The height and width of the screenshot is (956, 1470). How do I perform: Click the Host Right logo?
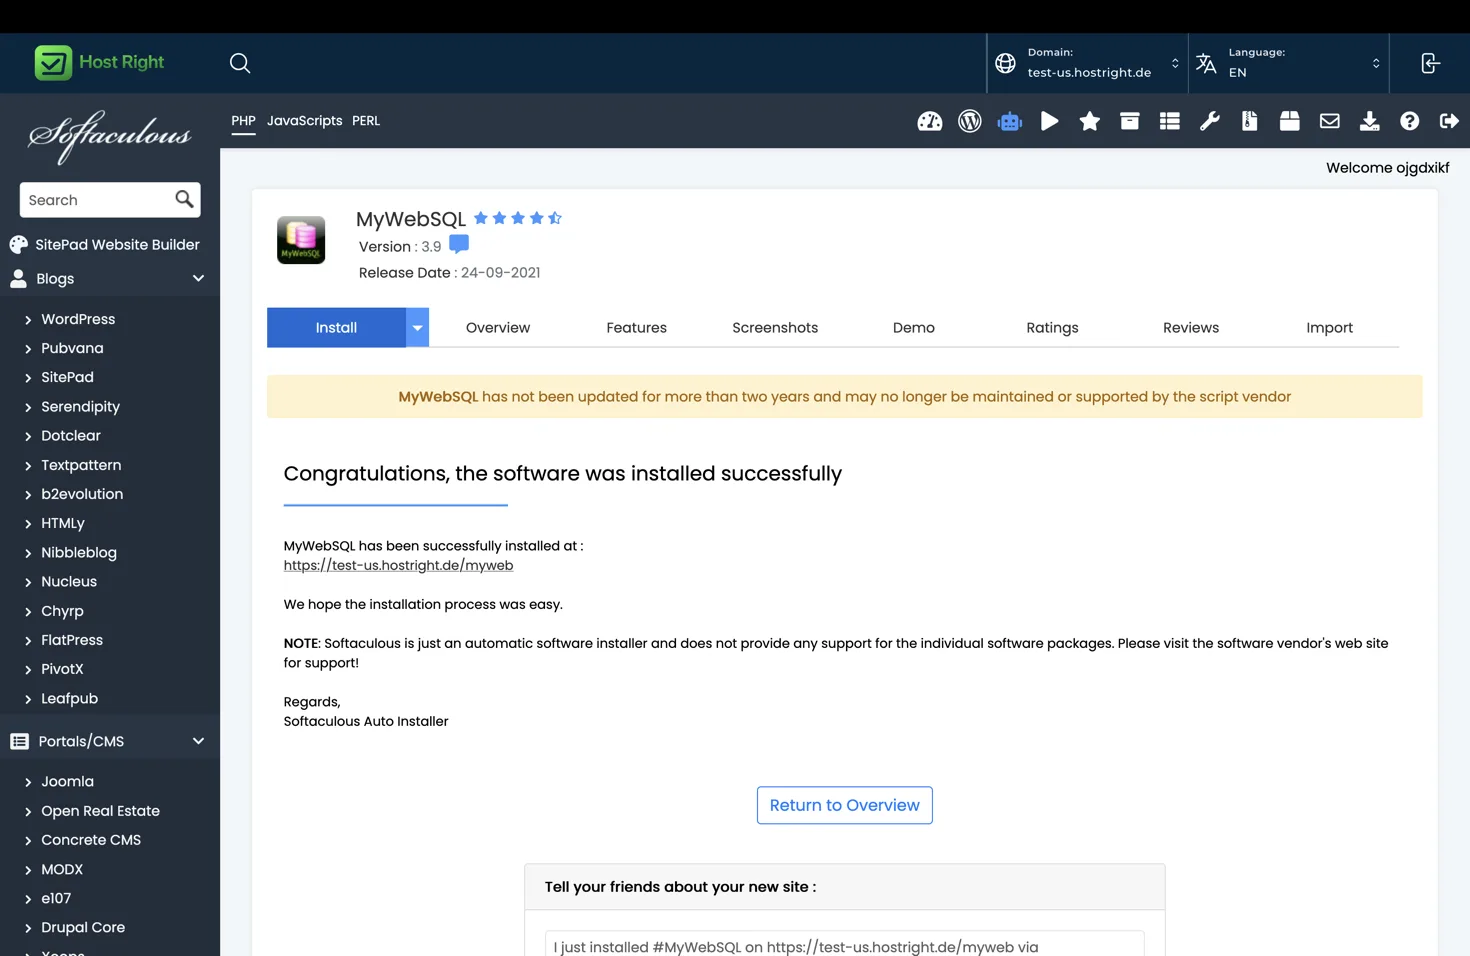coord(99,62)
